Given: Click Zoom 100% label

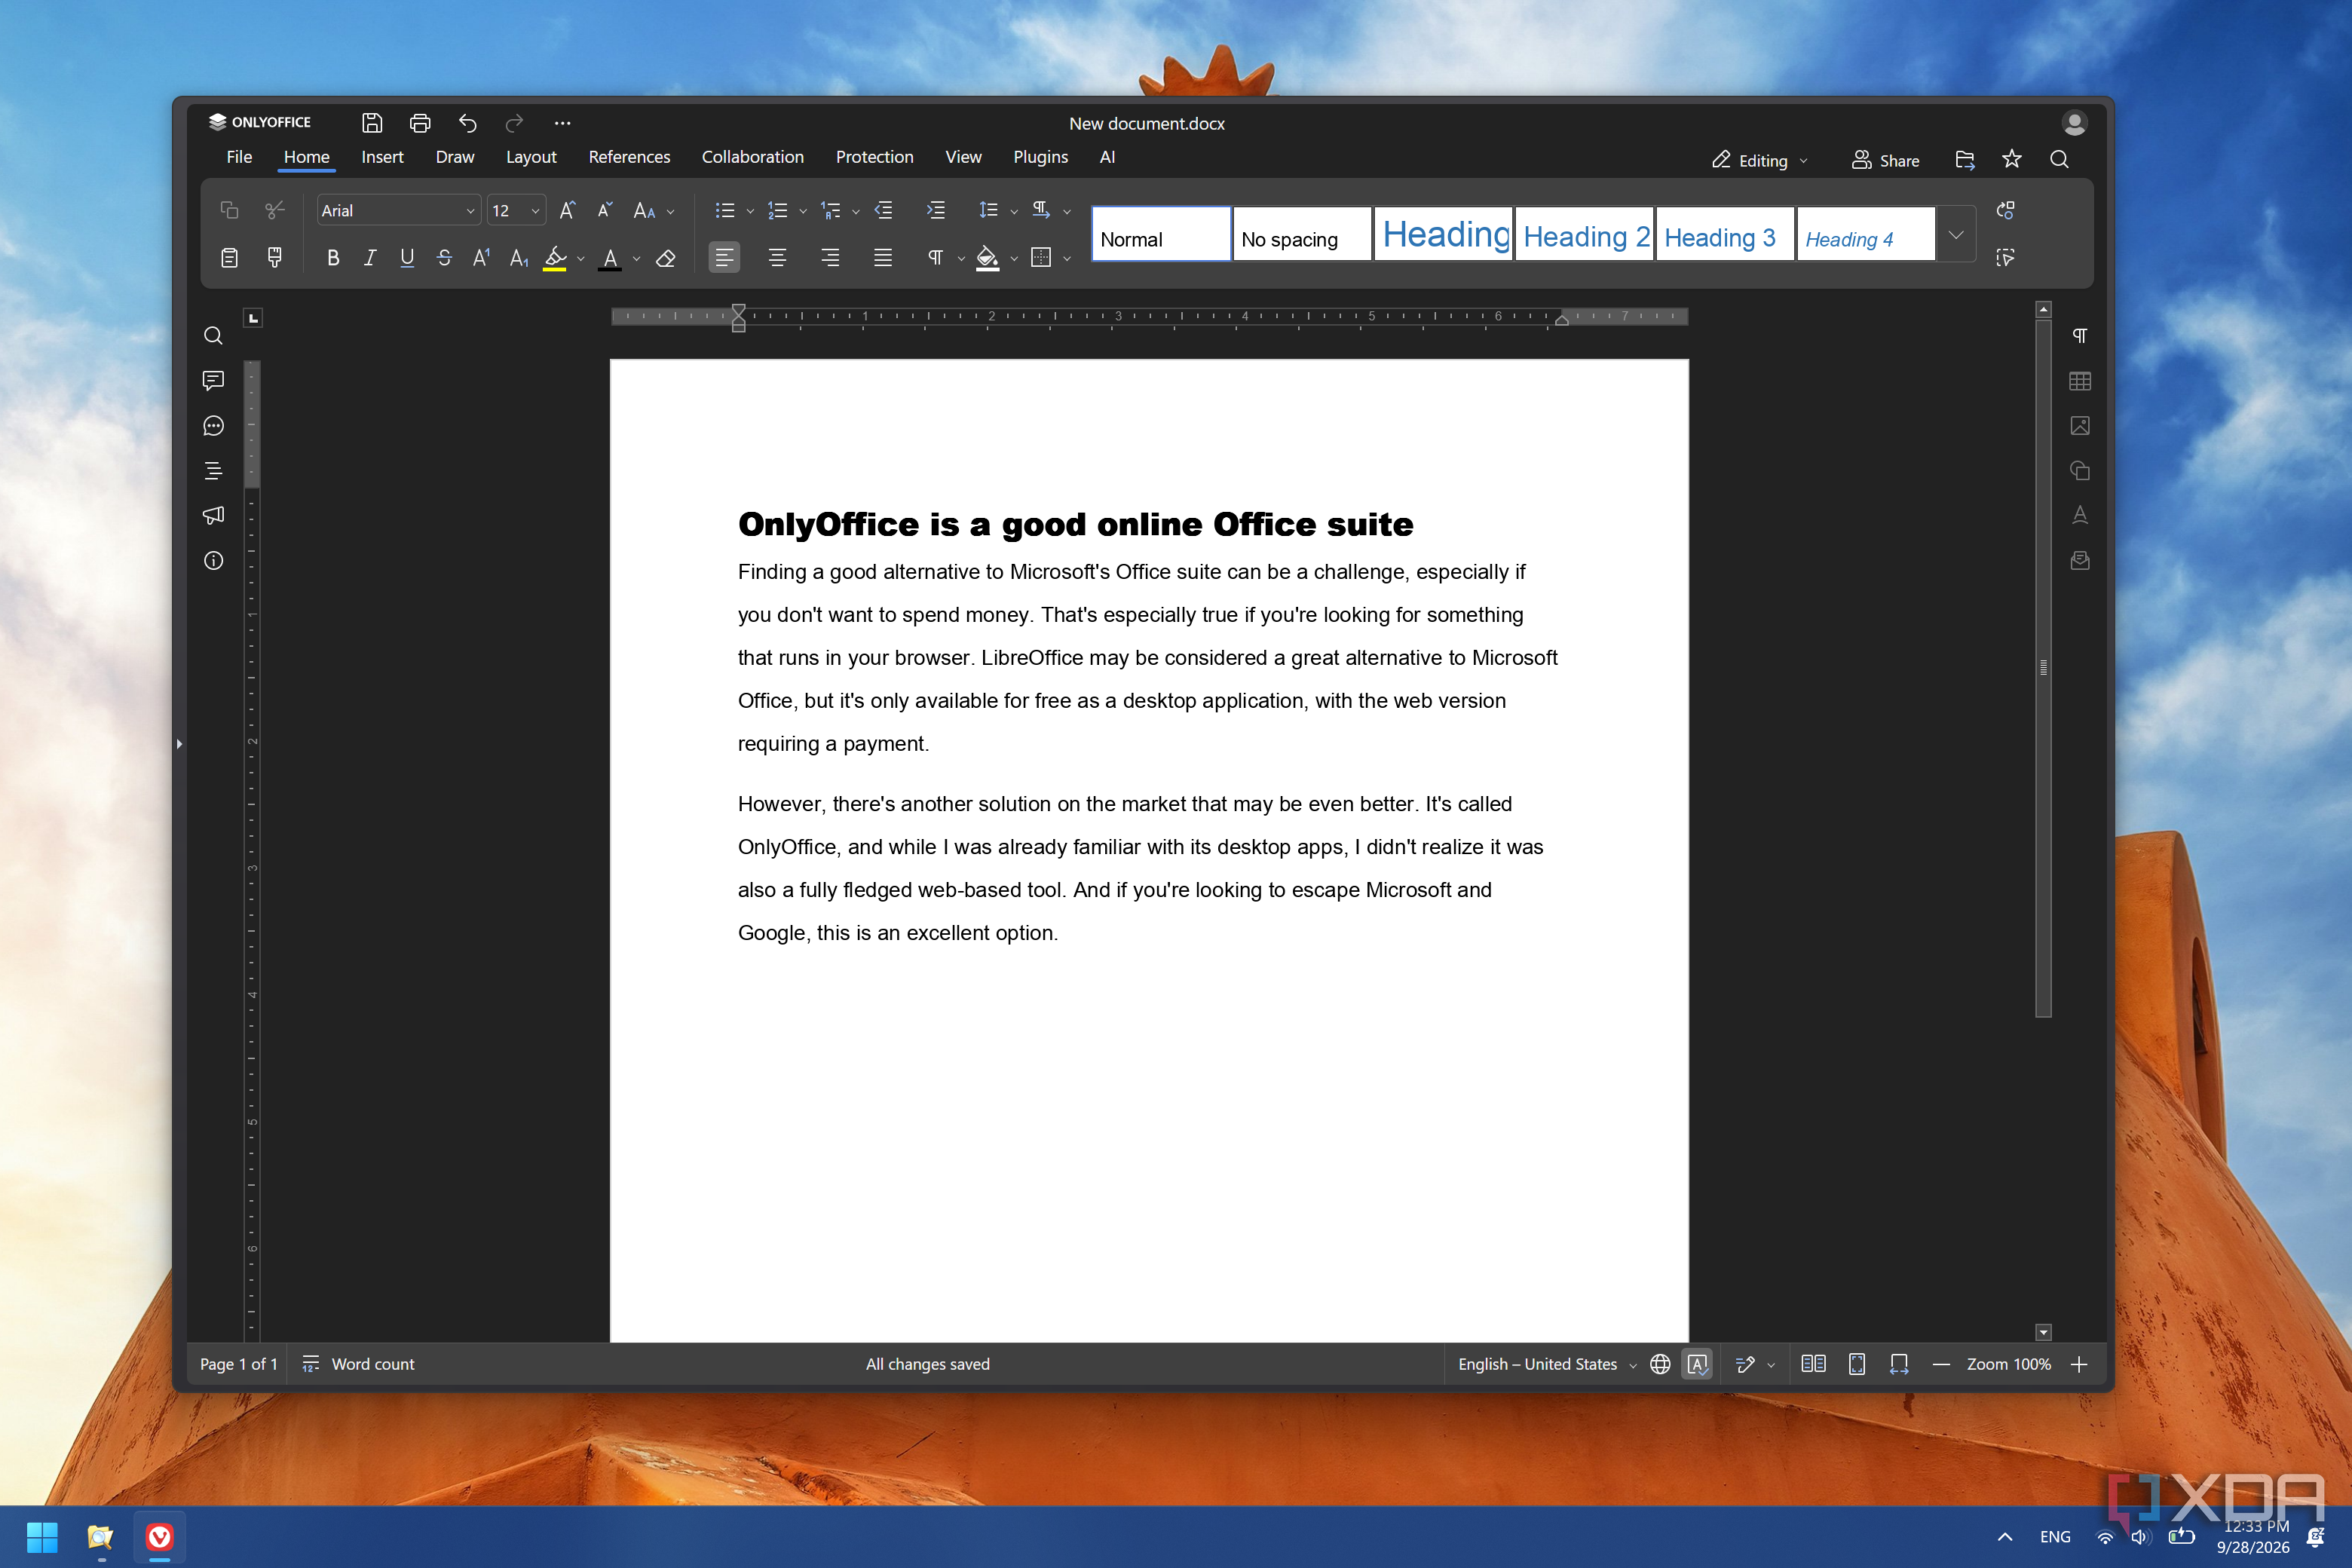Looking at the screenshot, I should pyautogui.click(x=2008, y=1364).
